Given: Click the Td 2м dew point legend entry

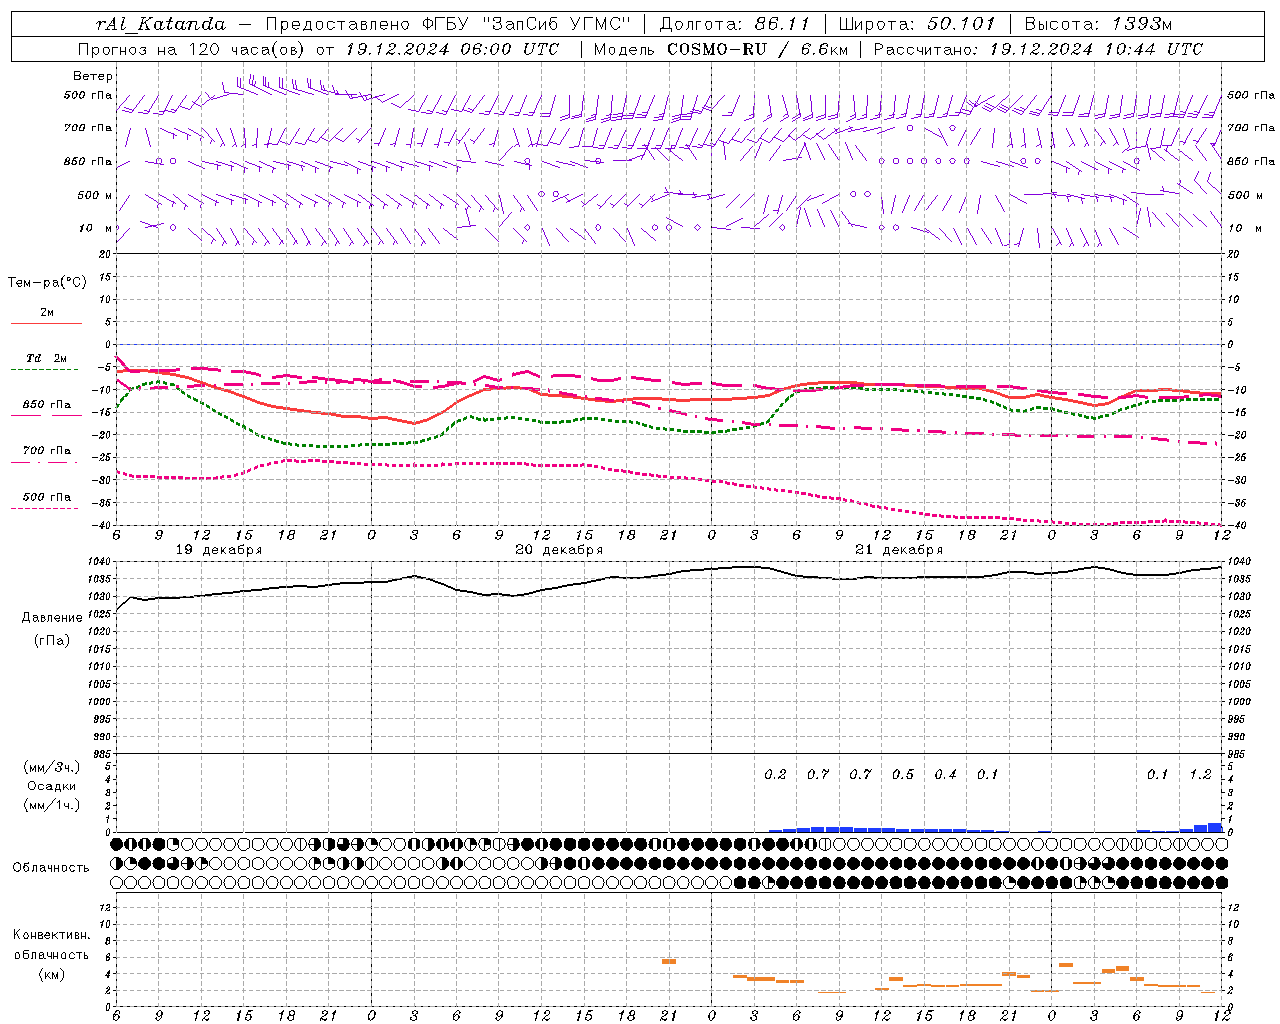Looking at the screenshot, I should click(x=47, y=358).
